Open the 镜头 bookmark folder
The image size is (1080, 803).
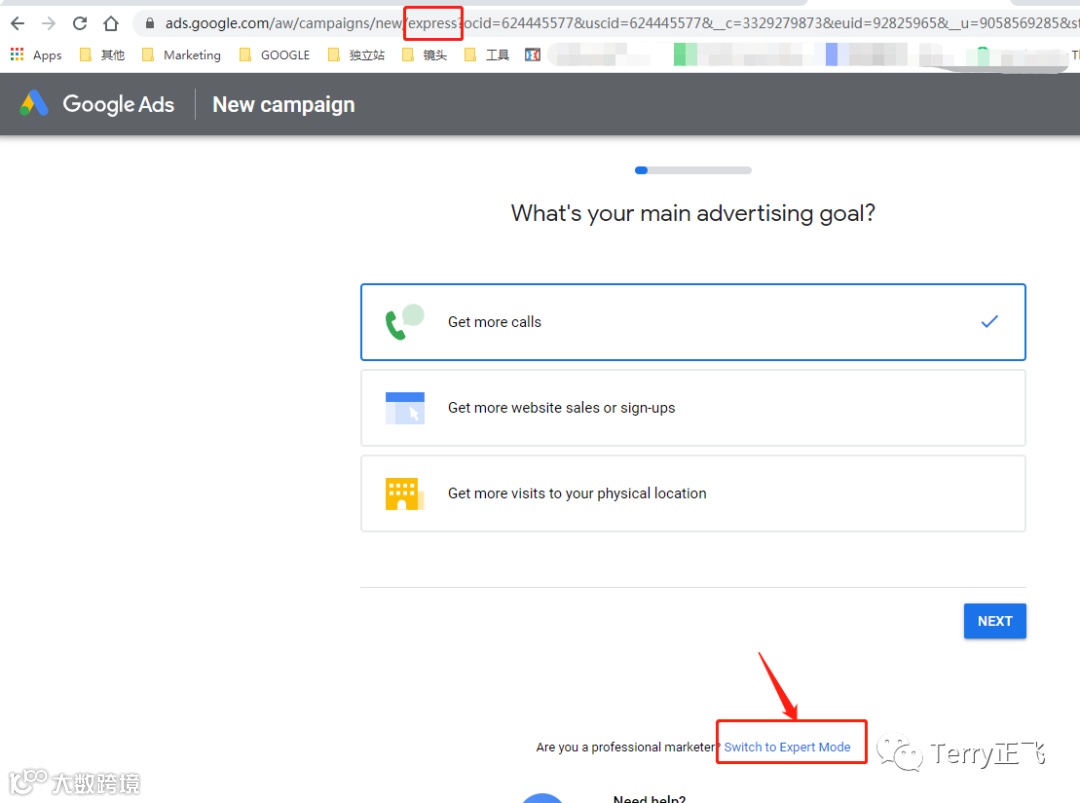424,54
